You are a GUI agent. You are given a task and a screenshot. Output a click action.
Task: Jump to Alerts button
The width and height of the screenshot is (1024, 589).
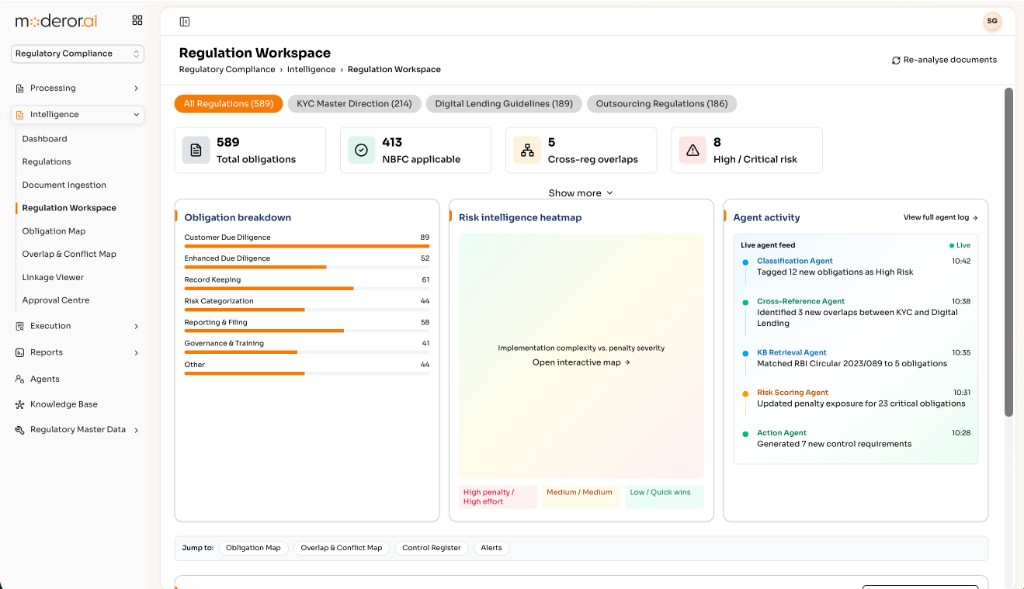491,548
